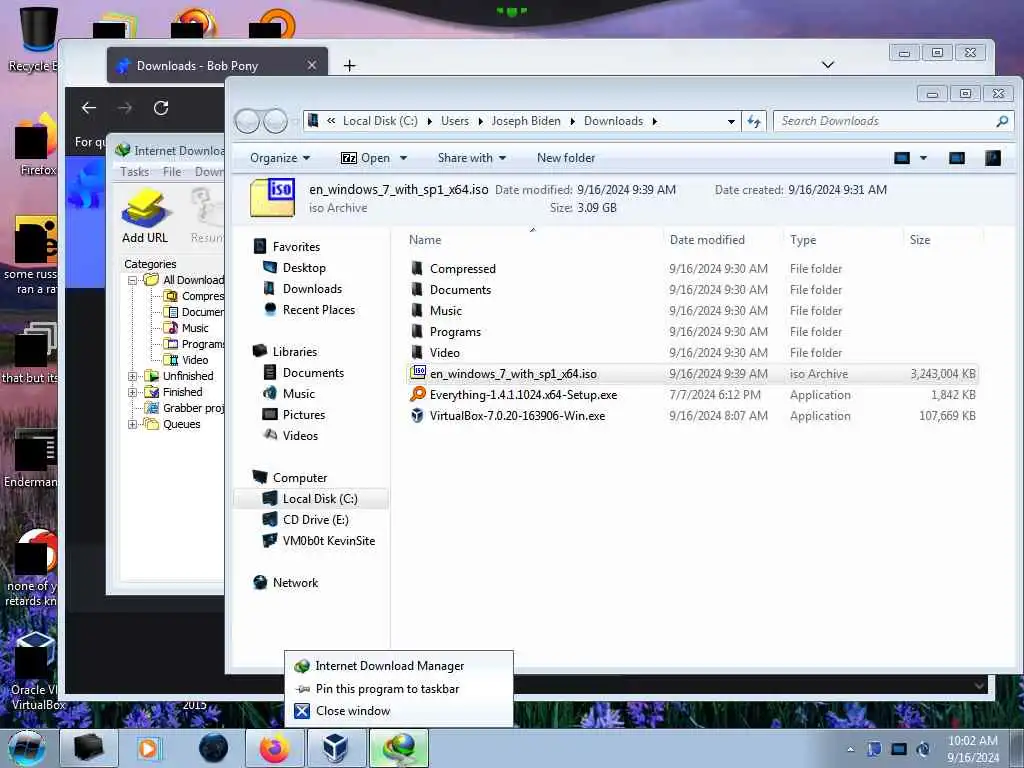The height and width of the screenshot is (768, 1024).
Task: Choose Pin this program to taskbar
Action: pos(399,689)
